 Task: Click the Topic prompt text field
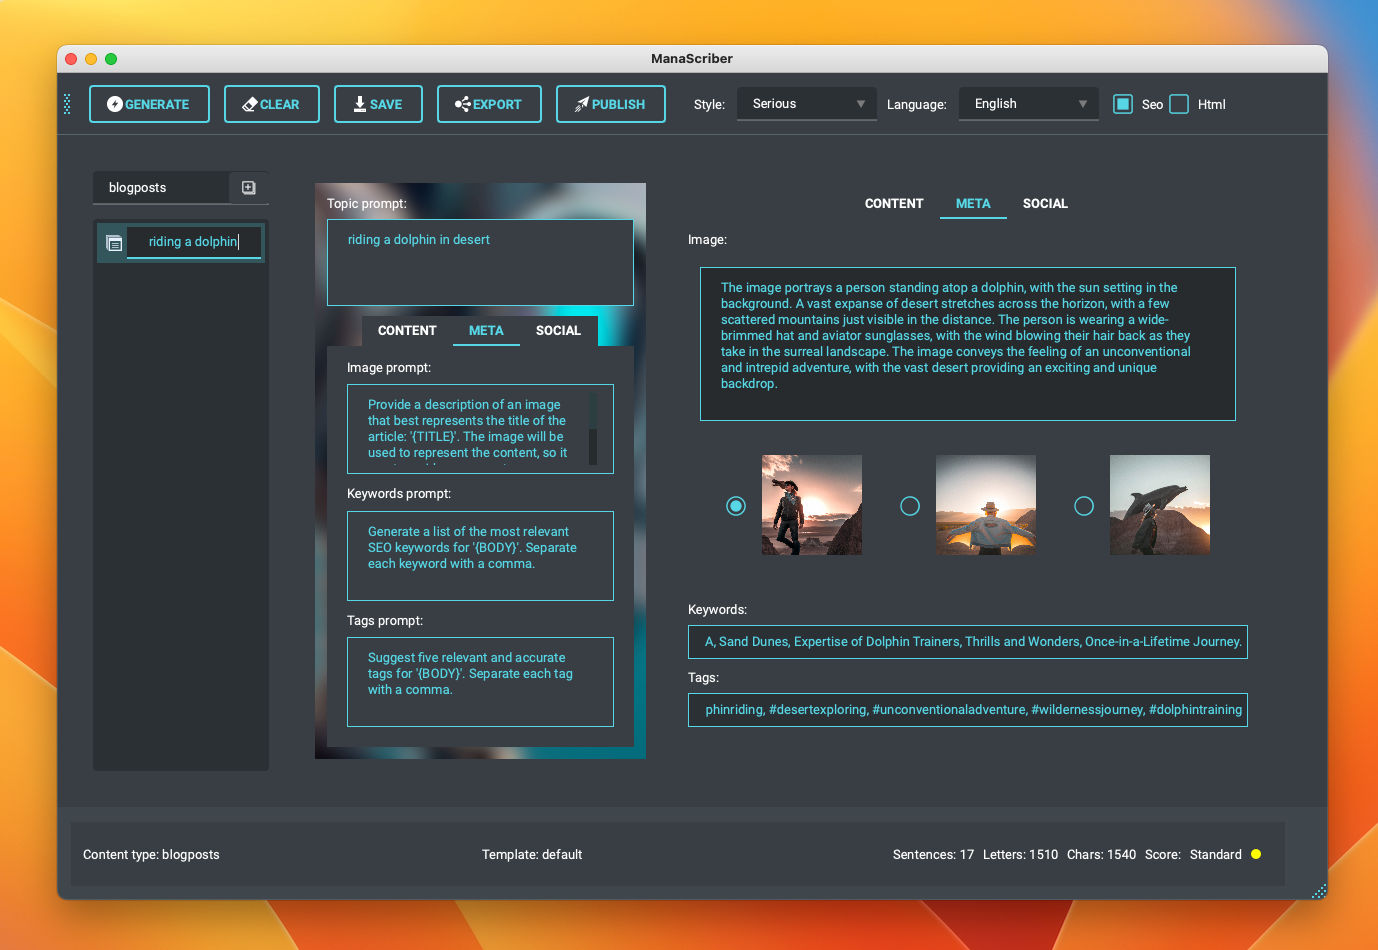pyautogui.click(x=480, y=262)
